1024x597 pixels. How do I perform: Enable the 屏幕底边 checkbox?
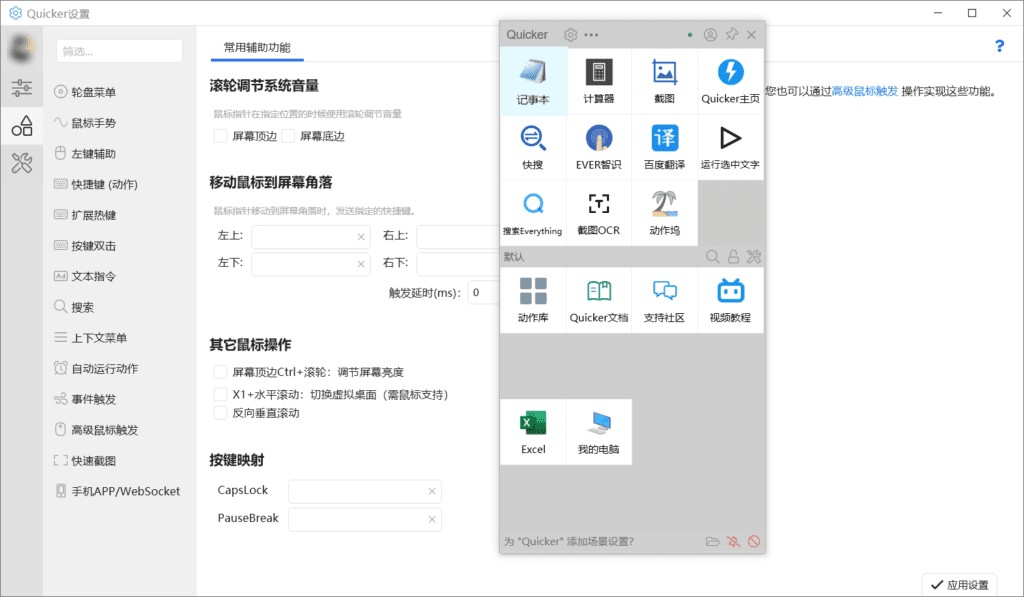click(288, 136)
